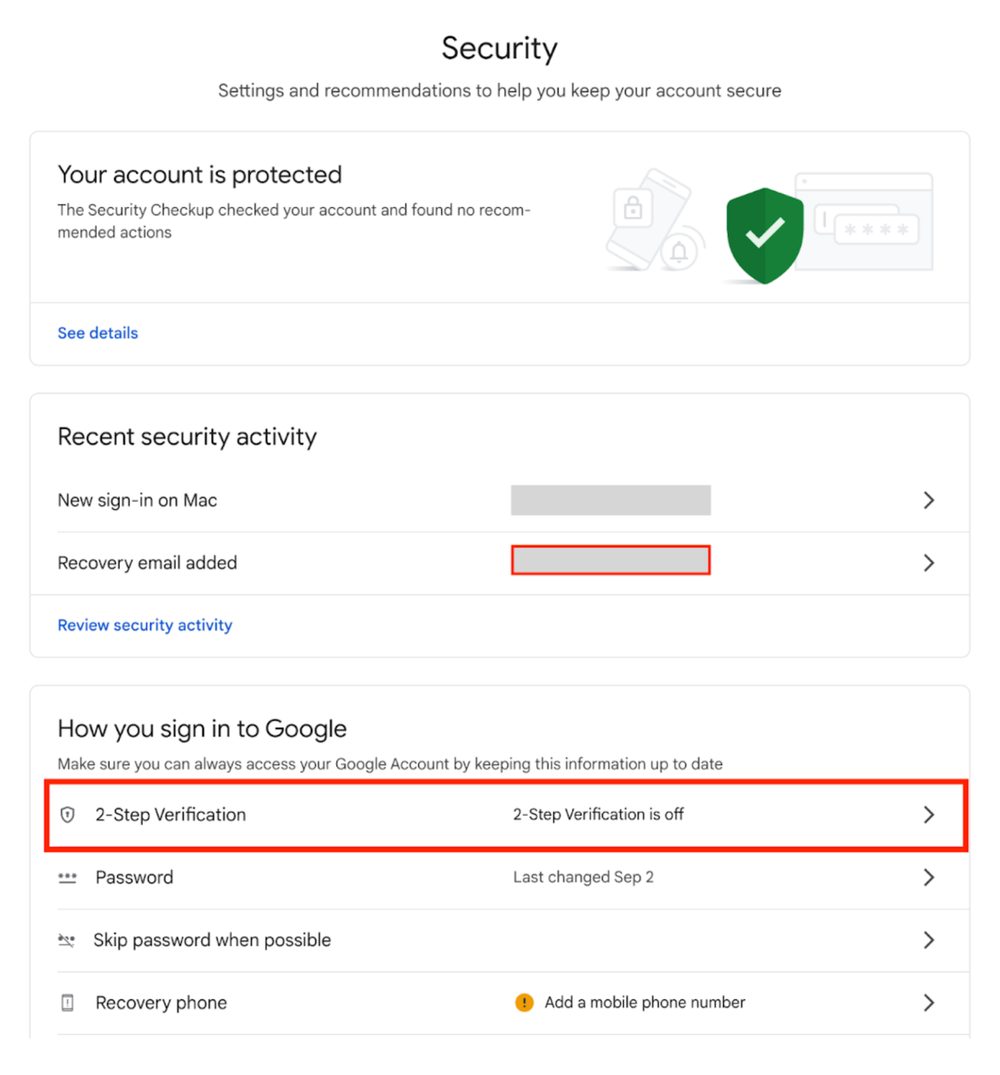1000x1075 pixels.
Task: Open See details for account protection
Action: click(x=97, y=332)
